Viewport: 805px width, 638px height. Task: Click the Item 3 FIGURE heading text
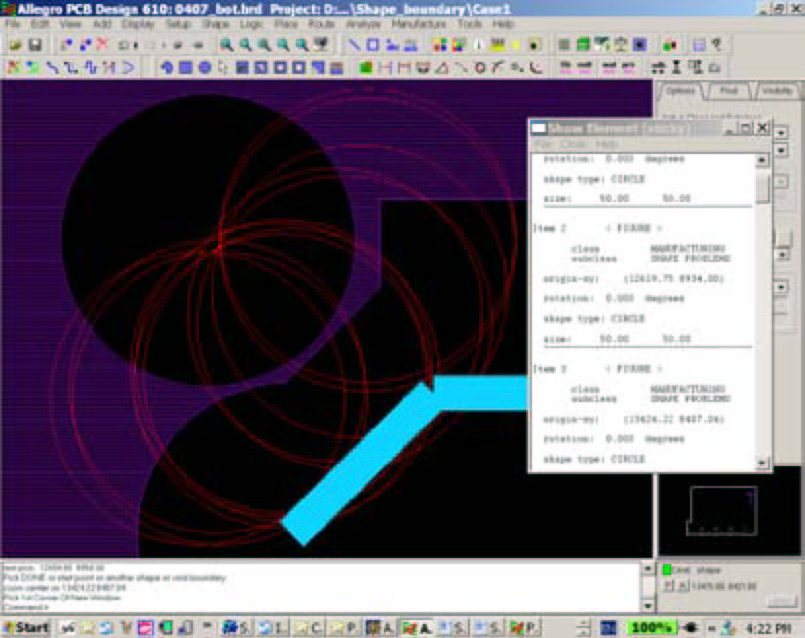pos(599,369)
